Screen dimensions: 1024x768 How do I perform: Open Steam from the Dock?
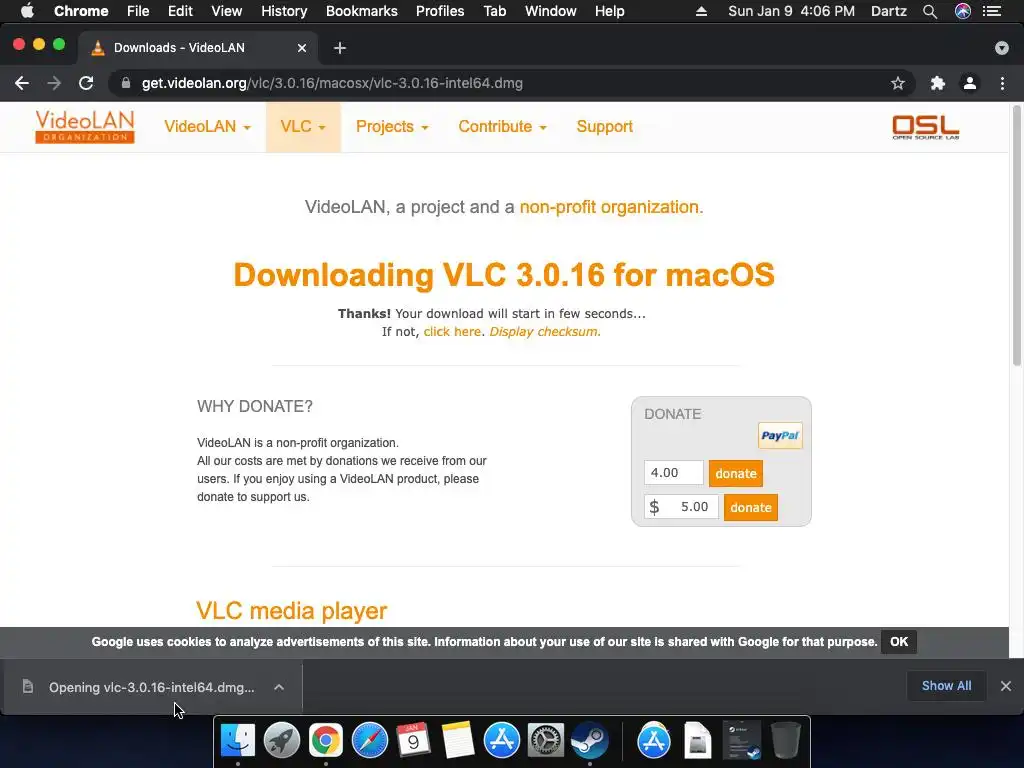coord(590,741)
